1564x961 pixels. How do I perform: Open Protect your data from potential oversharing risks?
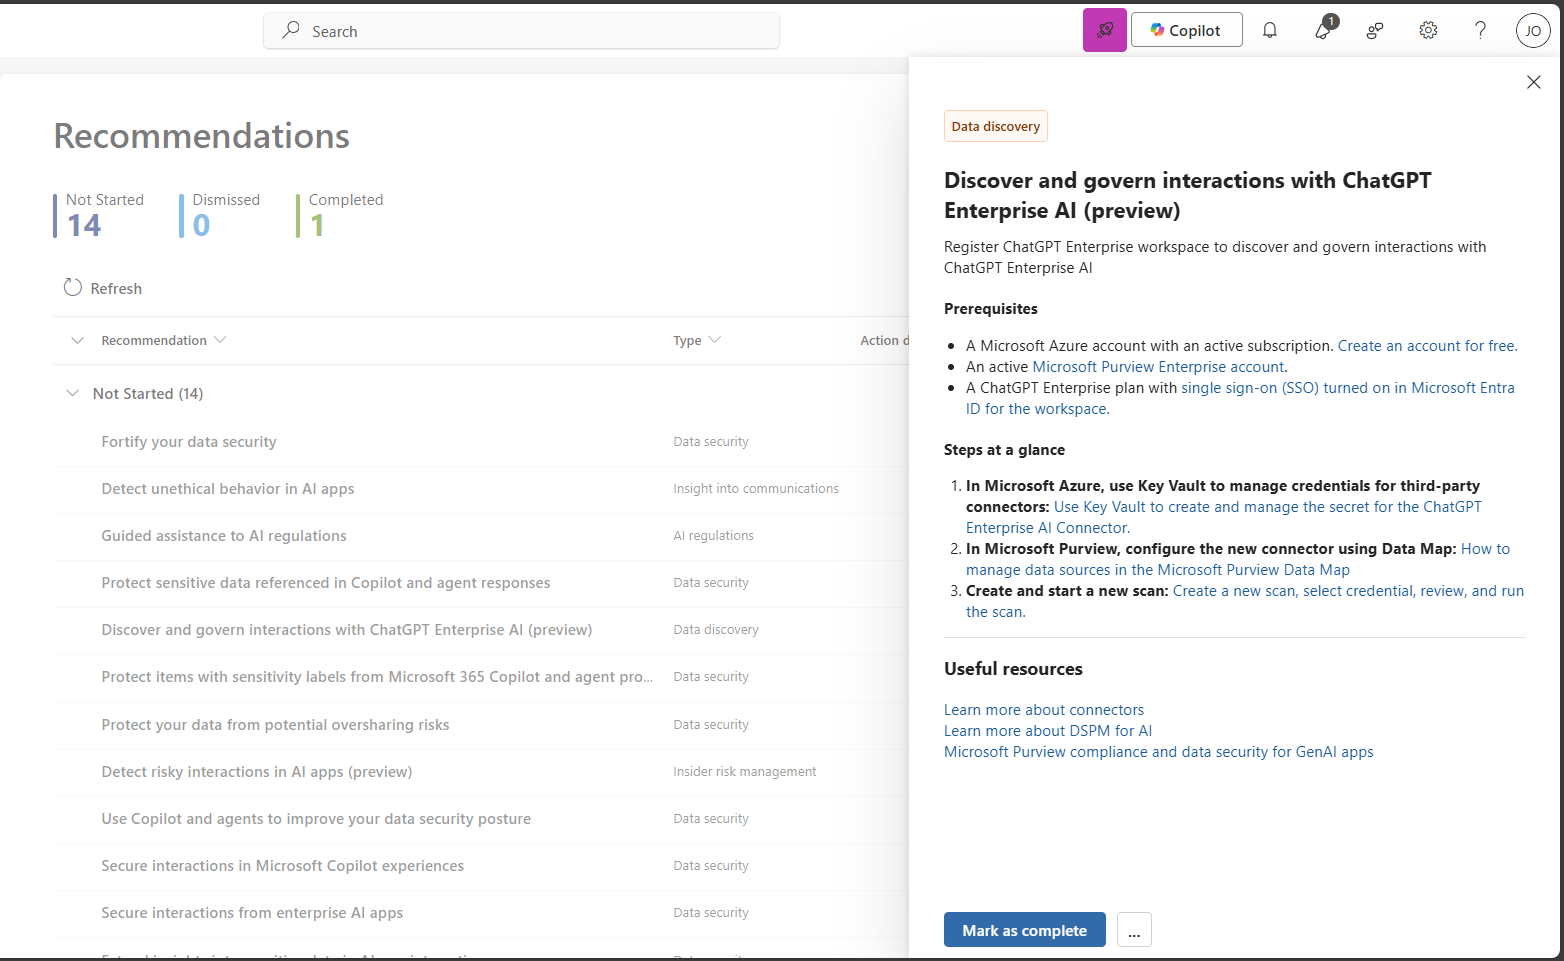(275, 724)
